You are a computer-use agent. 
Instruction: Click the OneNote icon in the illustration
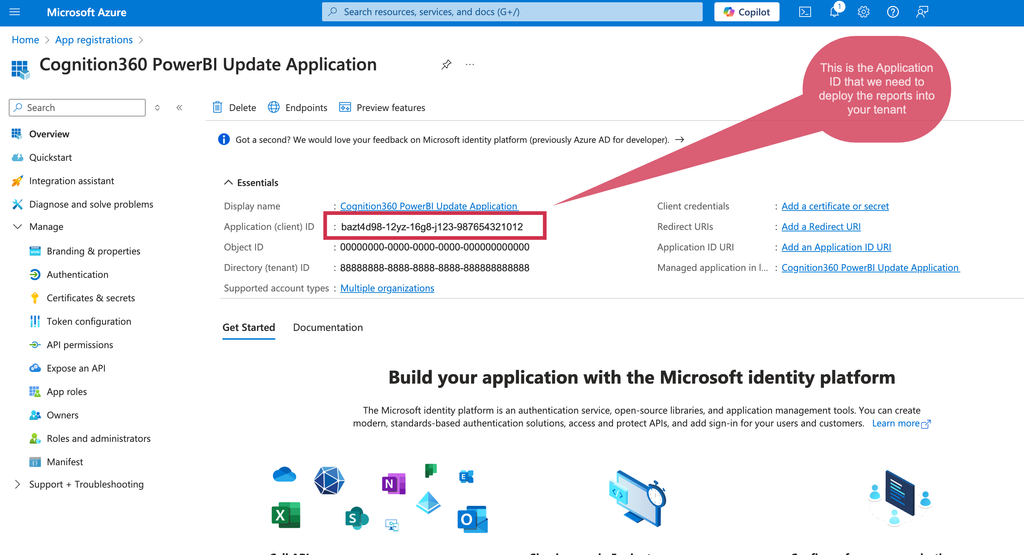393,484
